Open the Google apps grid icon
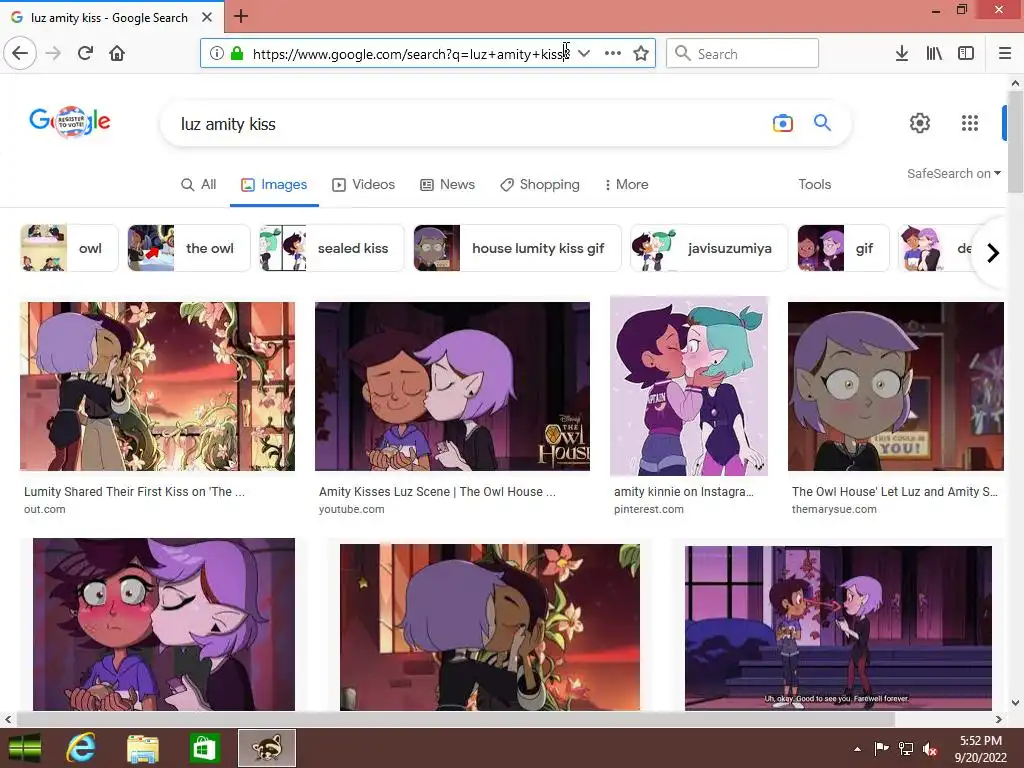Viewport: 1024px width, 768px height. (x=970, y=123)
